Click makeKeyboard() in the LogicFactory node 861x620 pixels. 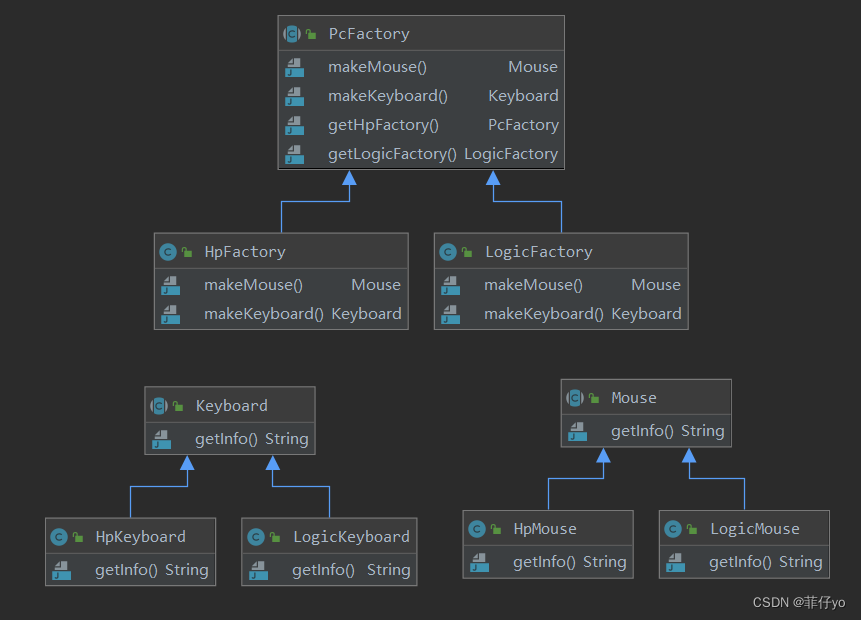(x=544, y=314)
